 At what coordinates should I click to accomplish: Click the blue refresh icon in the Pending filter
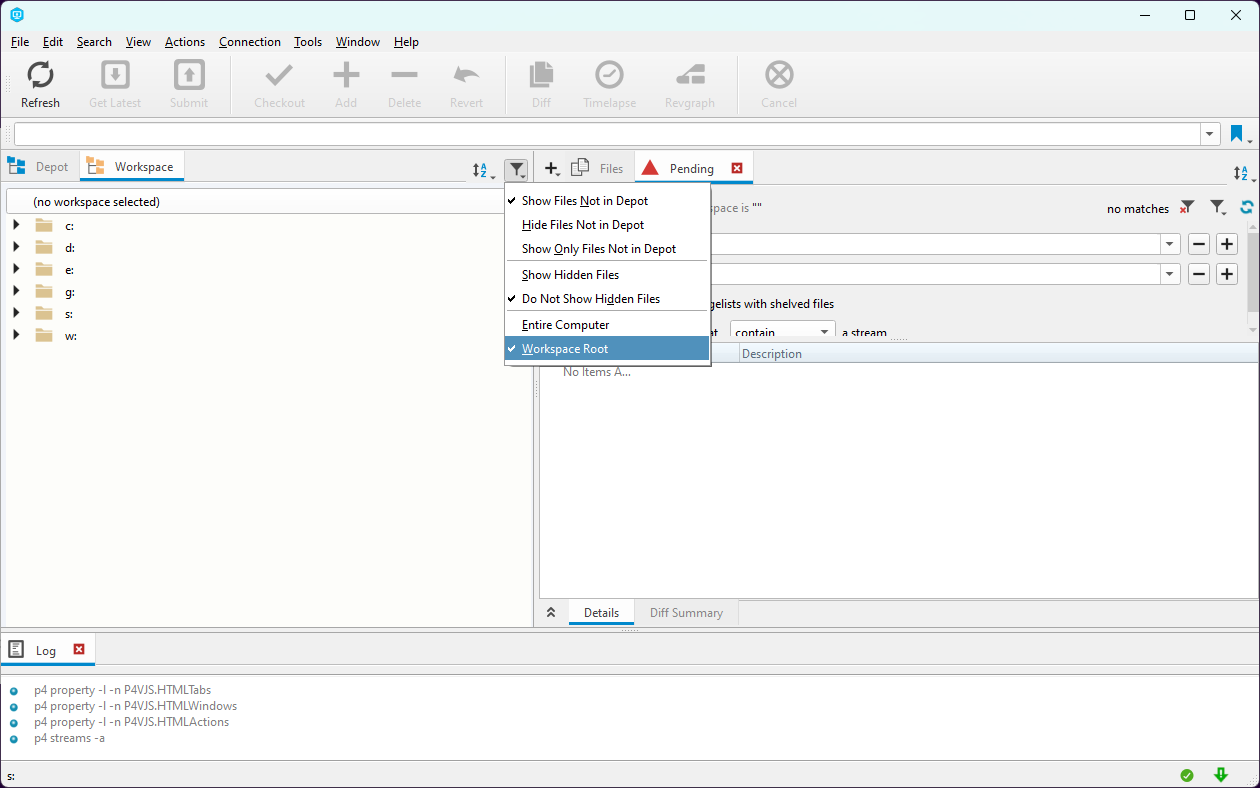tap(1247, 208)
